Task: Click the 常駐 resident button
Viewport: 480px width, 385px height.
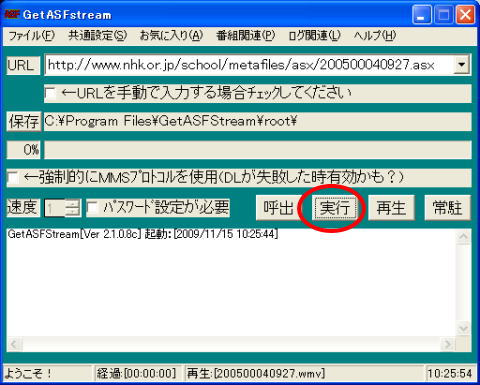Action: pos(447,208)
